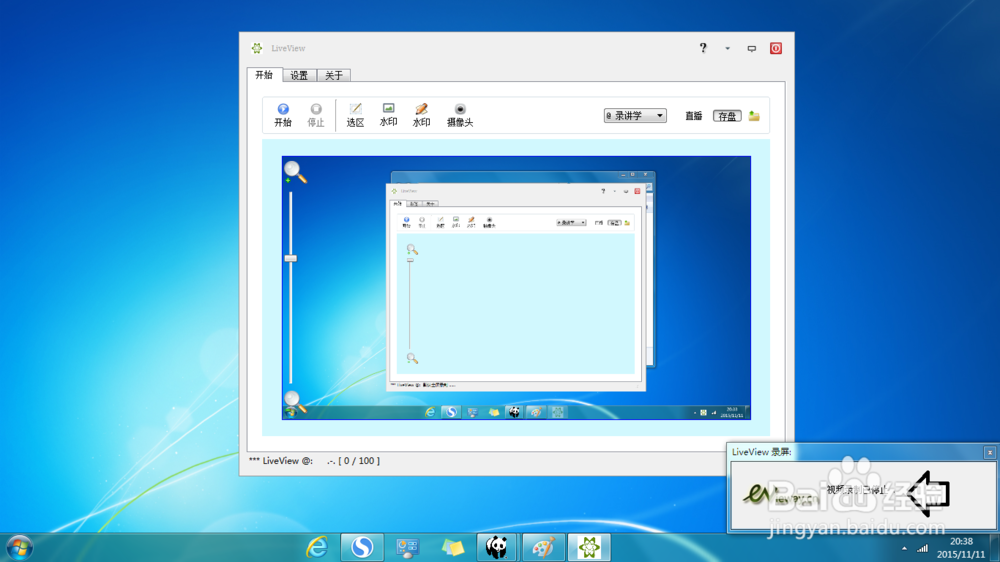1000x562 pixels.
Task: Click the [ 0 / 100 ] status text
Action: [359, 461]
